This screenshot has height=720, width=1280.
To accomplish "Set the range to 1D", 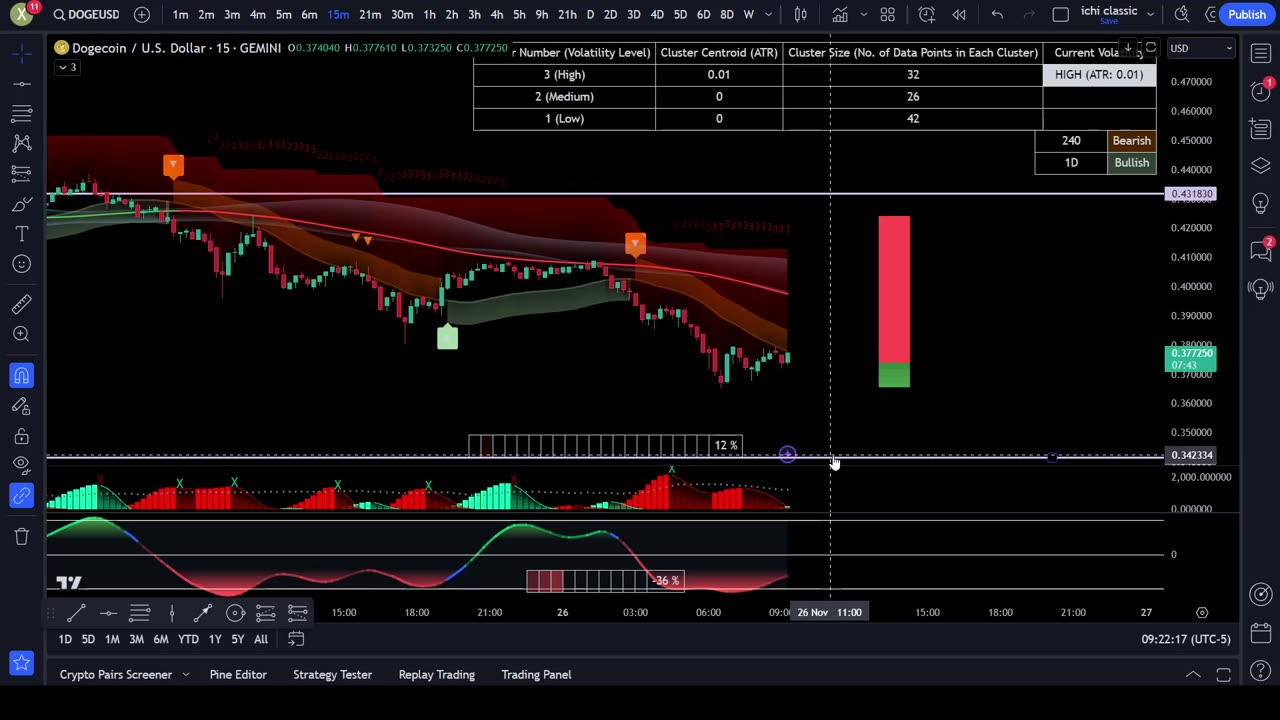I will pyautogui.click(x=65, y=639).
